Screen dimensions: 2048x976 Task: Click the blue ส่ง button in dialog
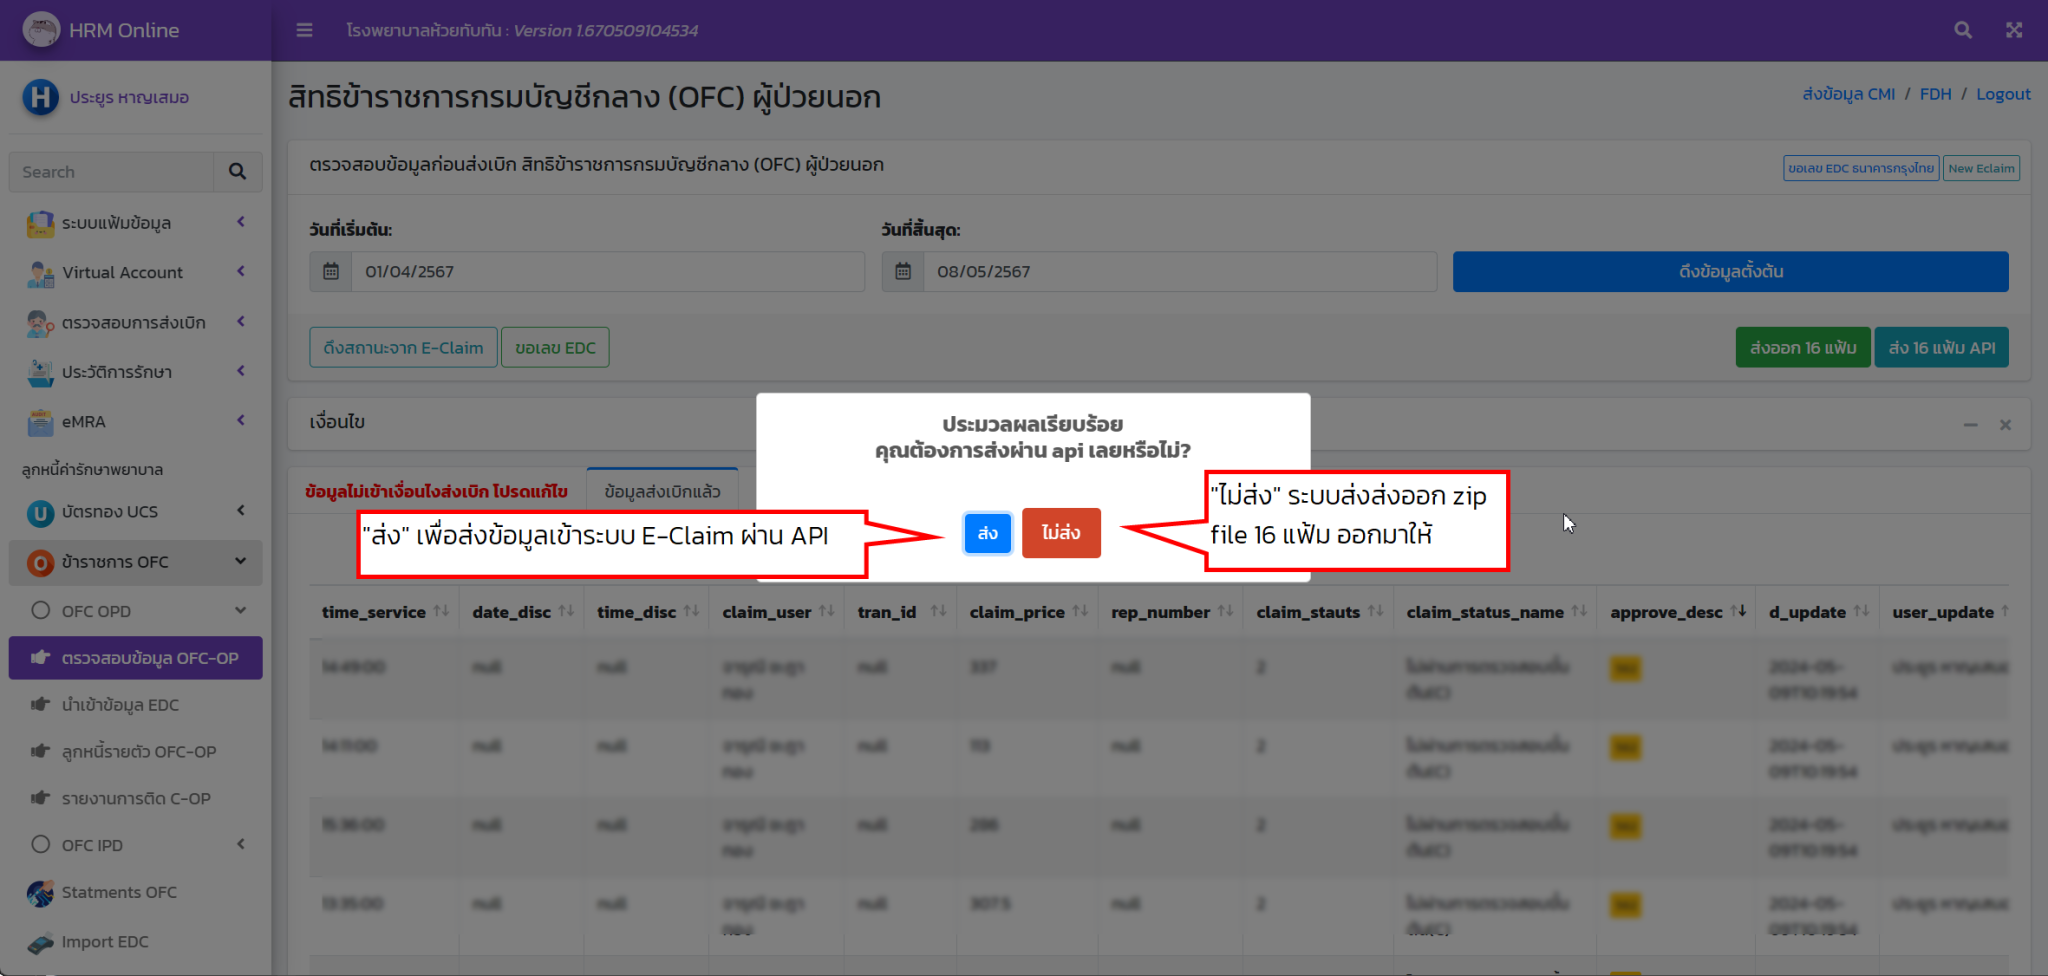pyautogui.click(x=987, y=533)
